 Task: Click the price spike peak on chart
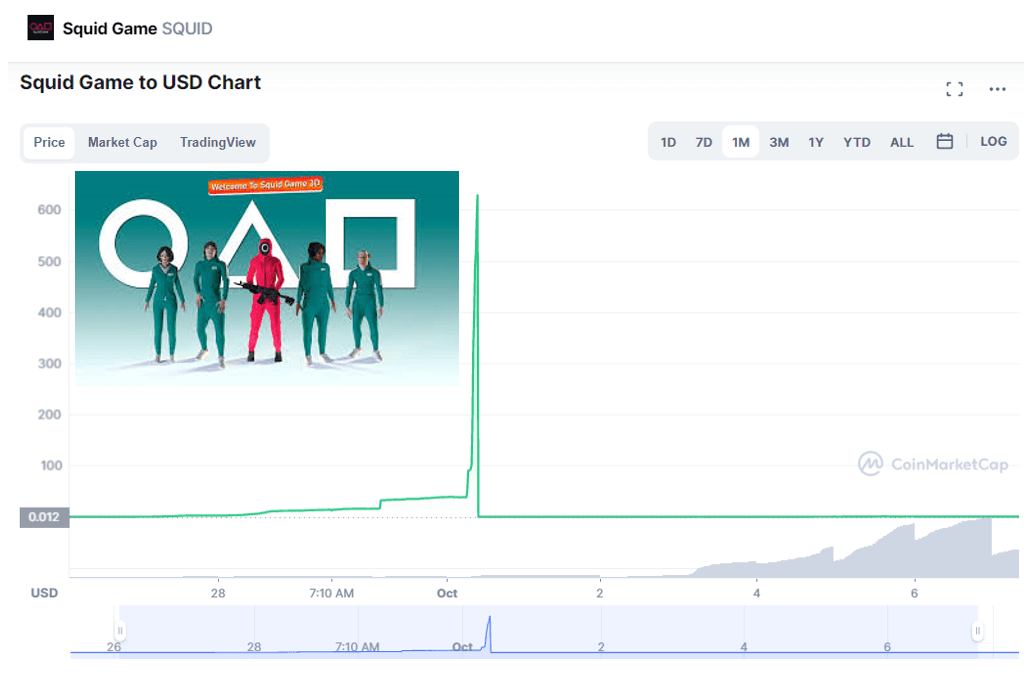pos(477,197)
